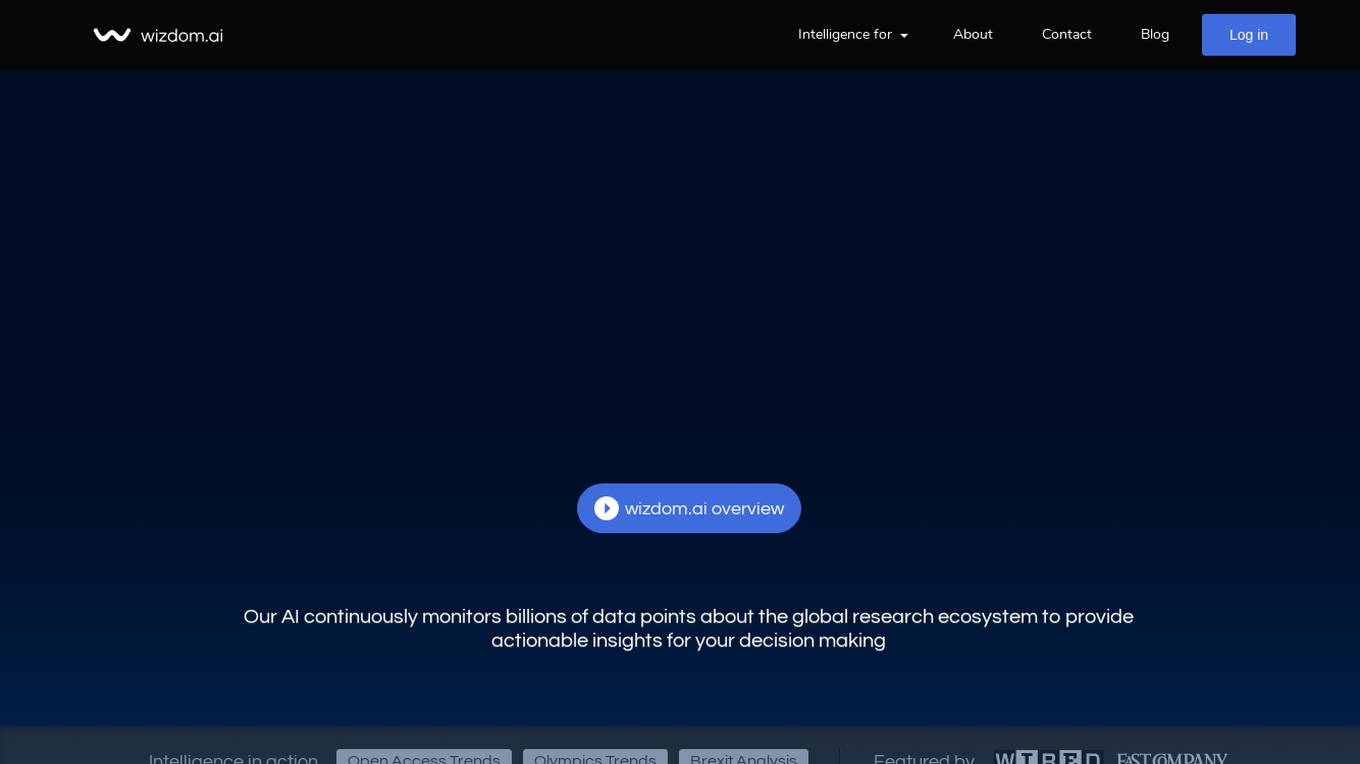Click the wizdom.ai wave logo icon
The image size is (1360, 764).
tap(112, 35)
